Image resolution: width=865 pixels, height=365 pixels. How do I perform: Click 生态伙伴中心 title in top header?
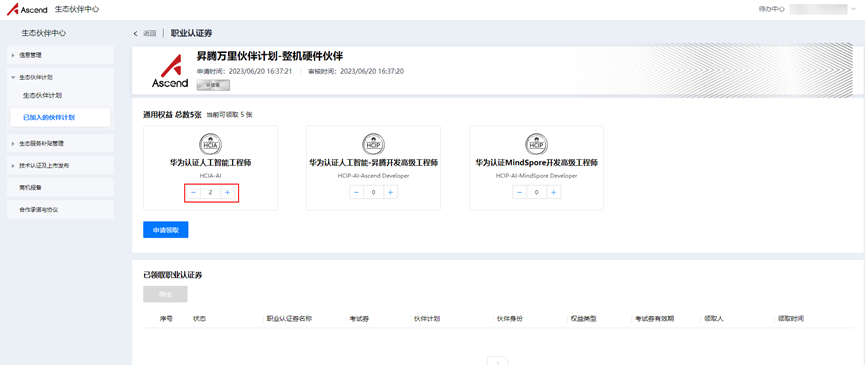pyautogui.click(x=77, y=9)
